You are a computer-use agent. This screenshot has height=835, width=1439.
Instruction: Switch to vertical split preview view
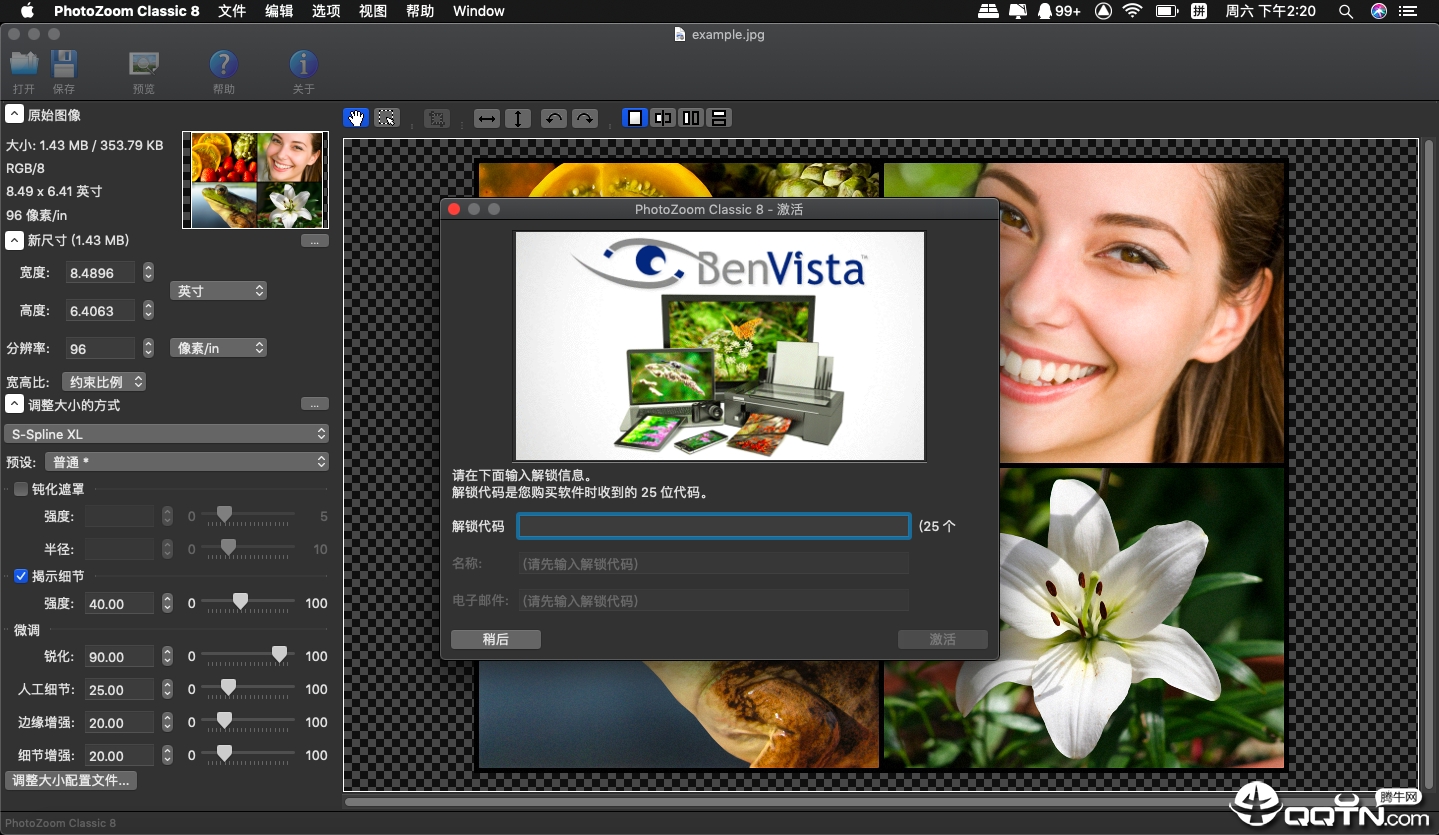coord(691,118)
